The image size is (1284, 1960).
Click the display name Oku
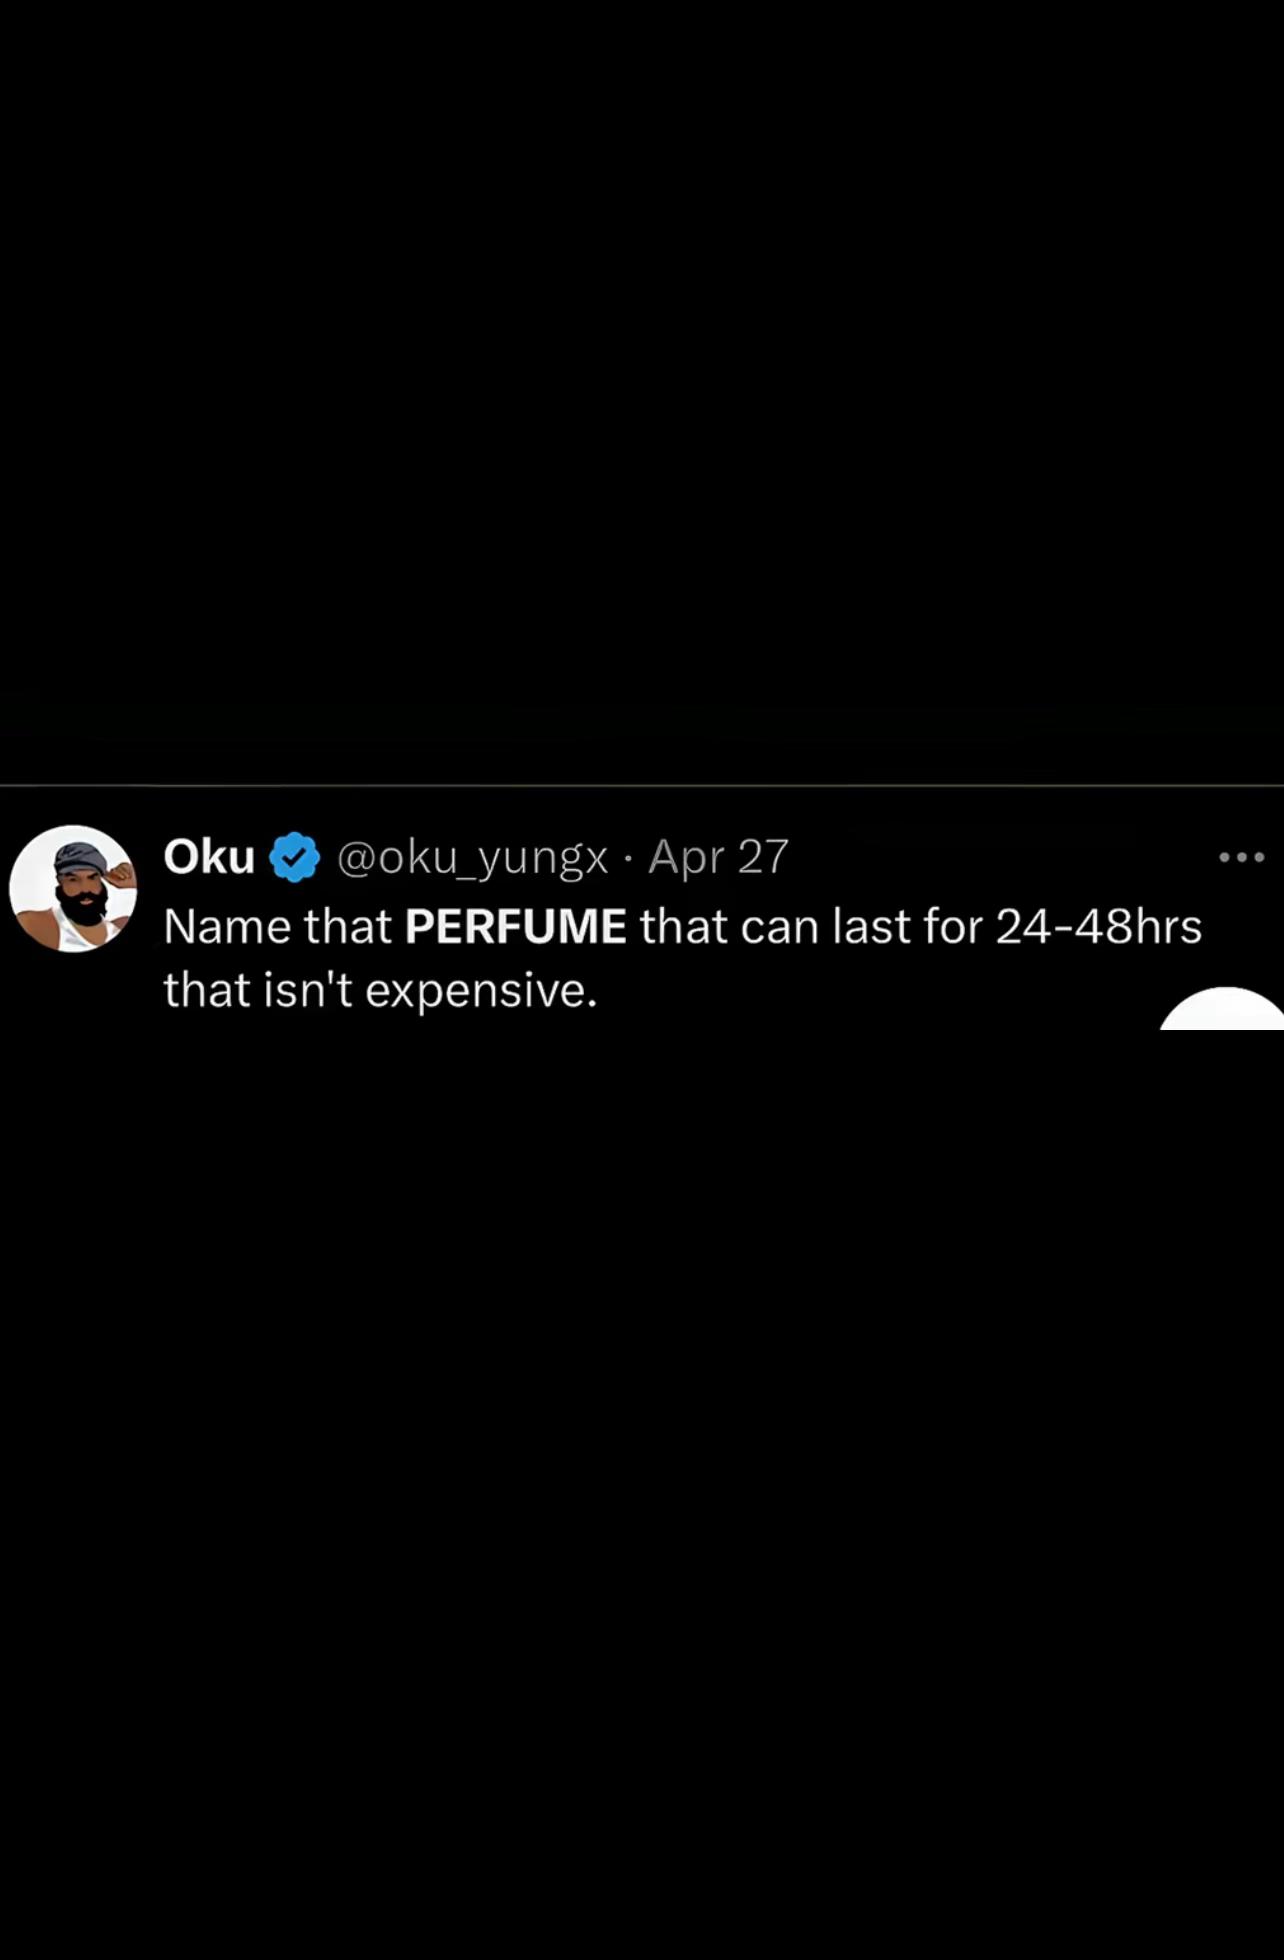(x=209, y=857)
